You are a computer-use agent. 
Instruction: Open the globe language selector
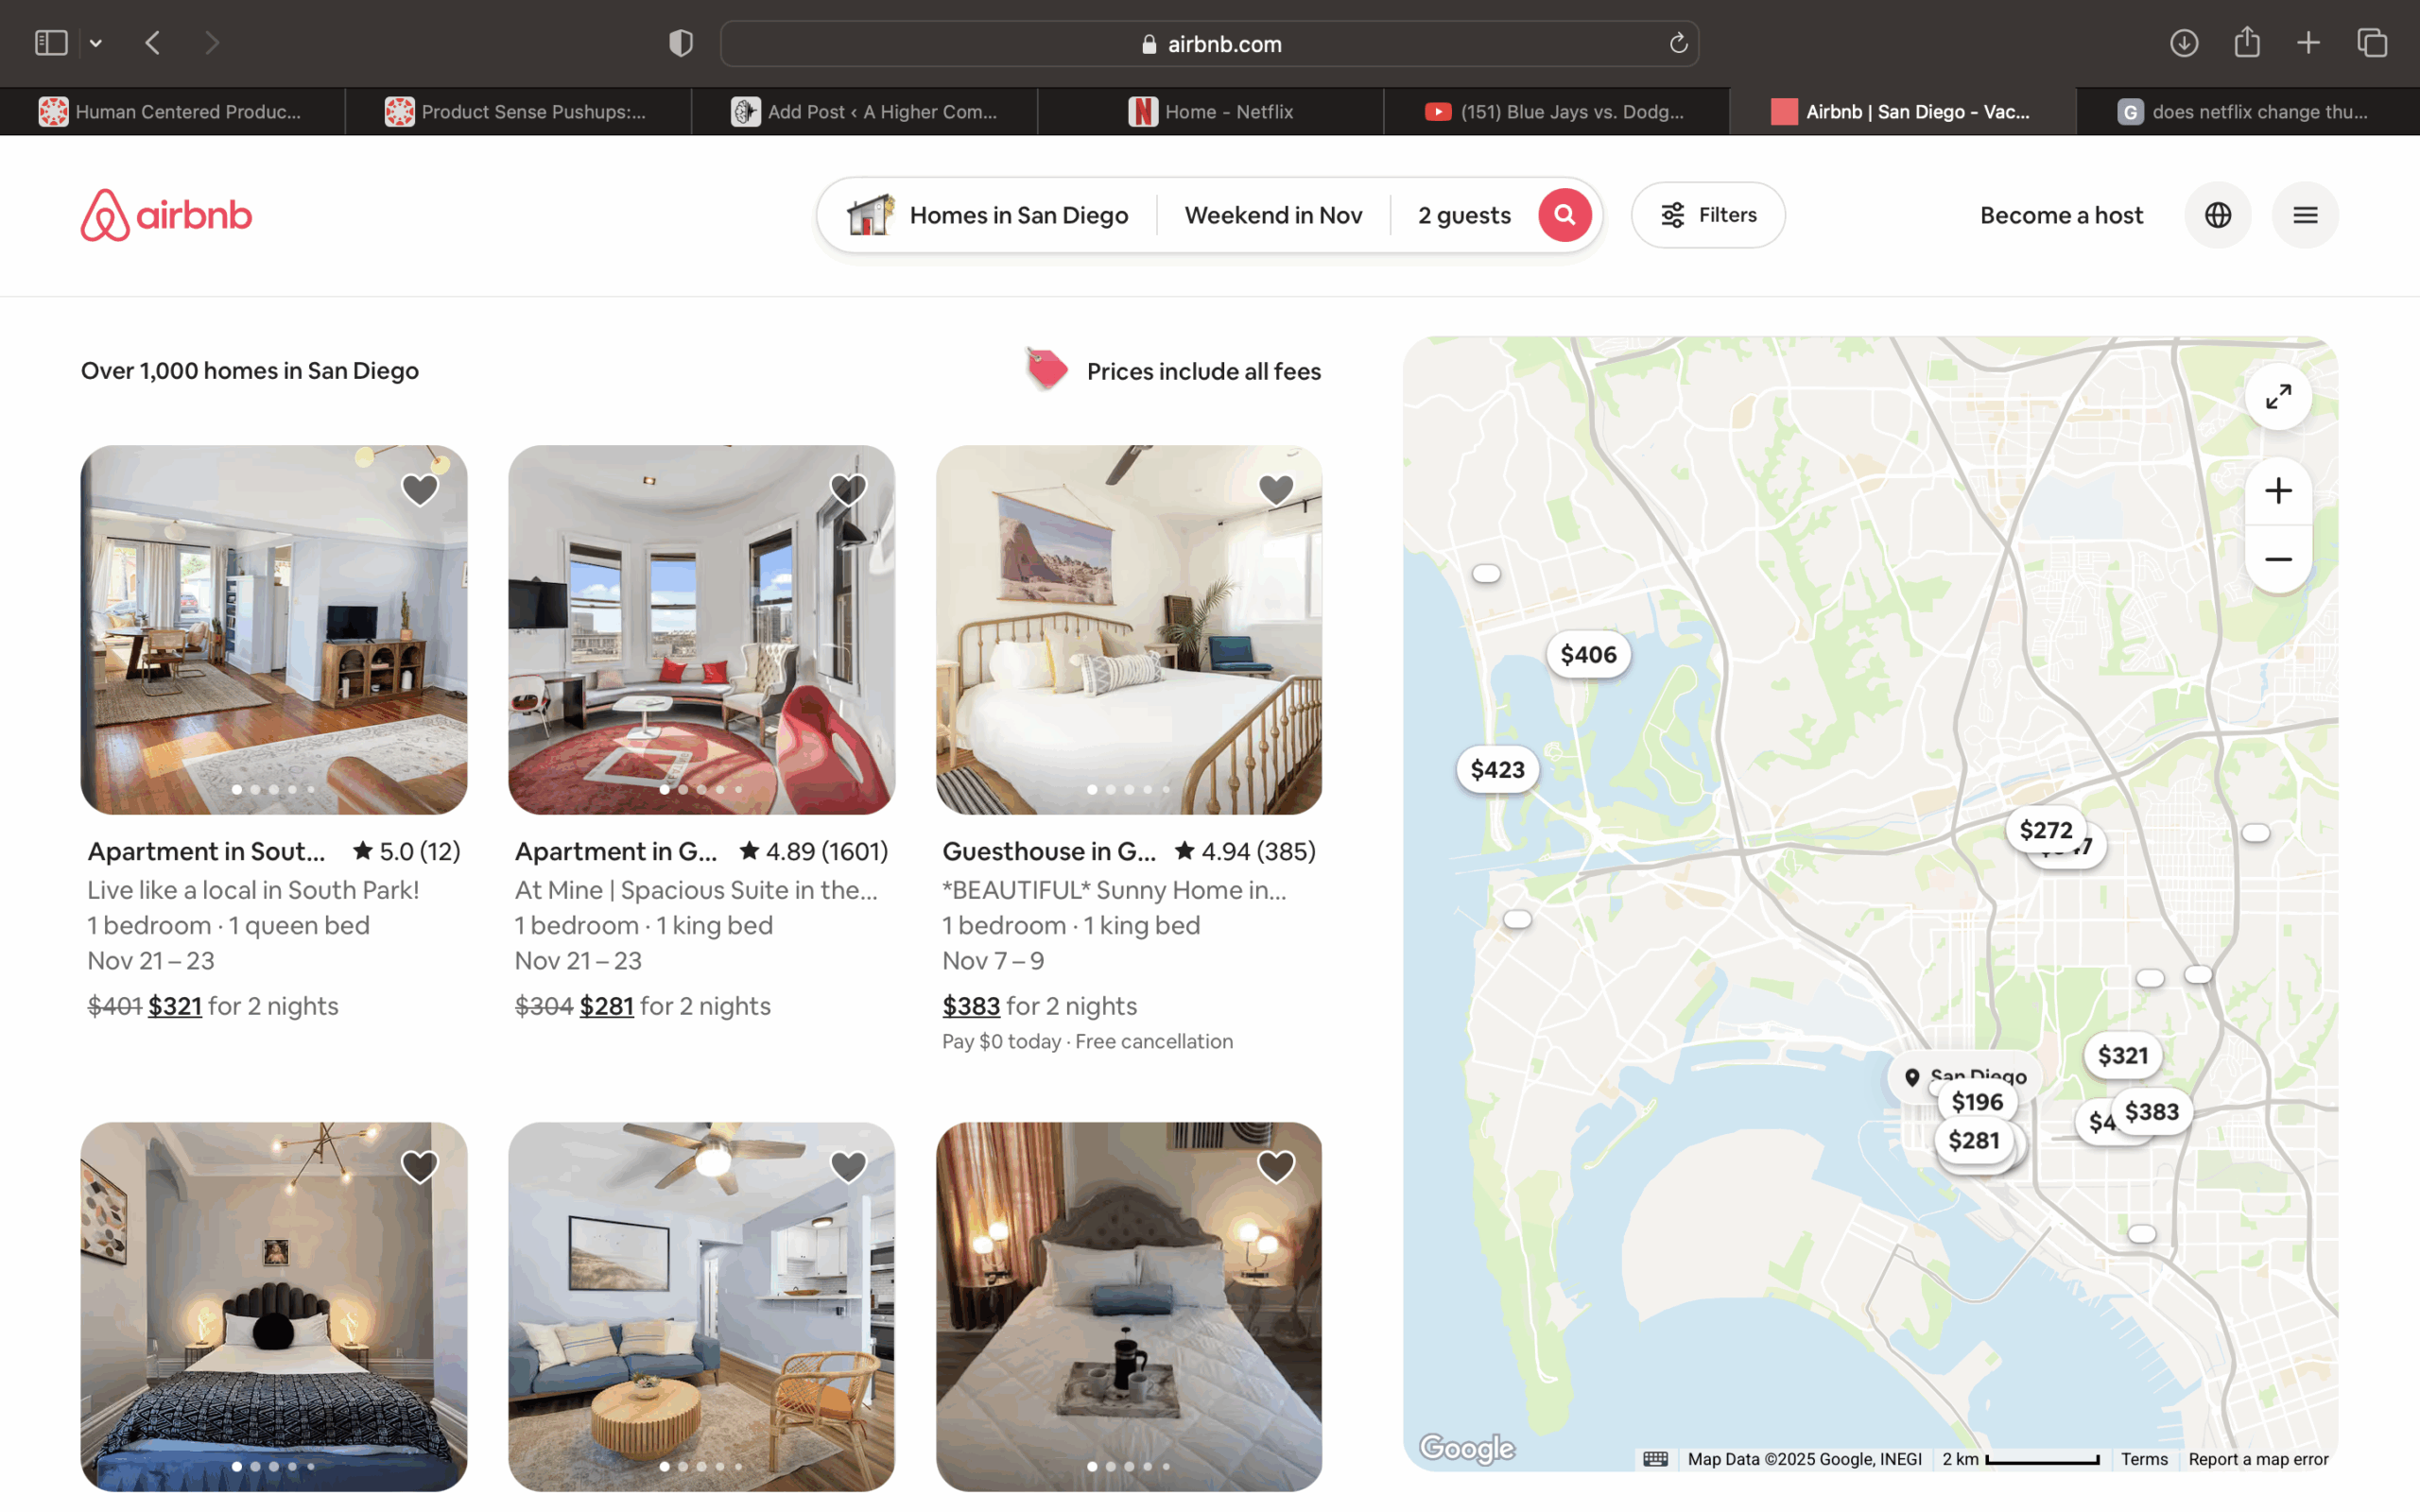tap(2217, 215)
